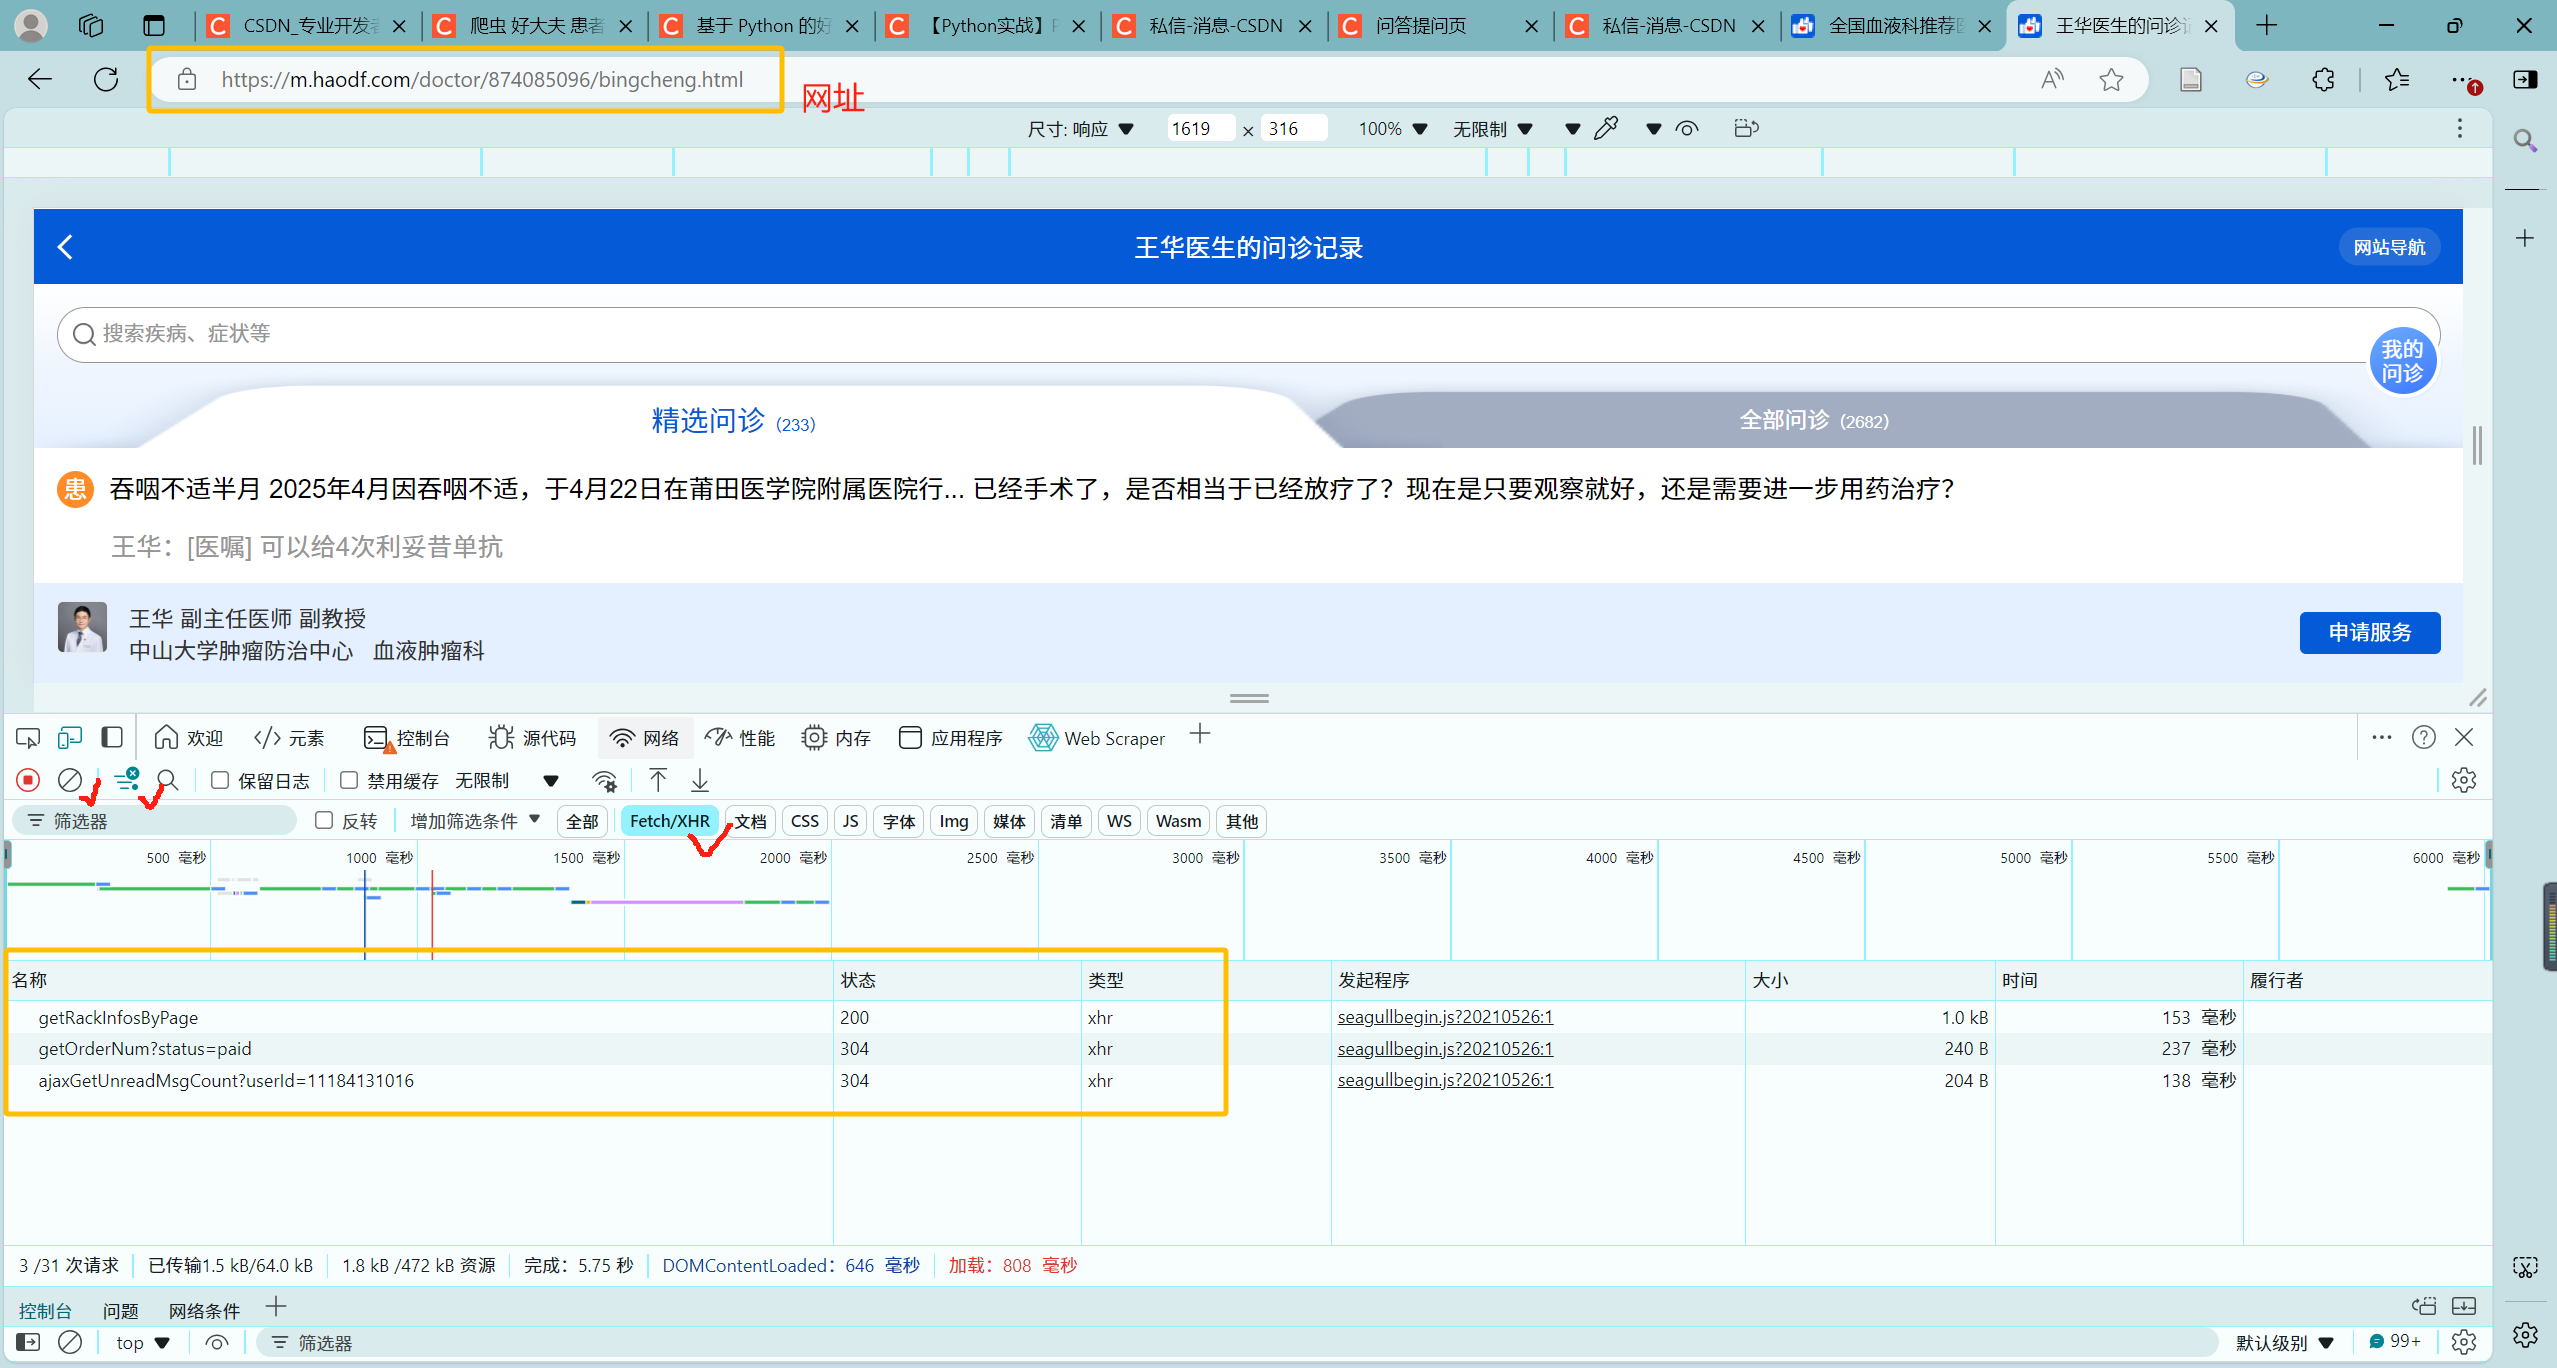
Task: Open the top context dropdown in console
Action: [142, 1342]
